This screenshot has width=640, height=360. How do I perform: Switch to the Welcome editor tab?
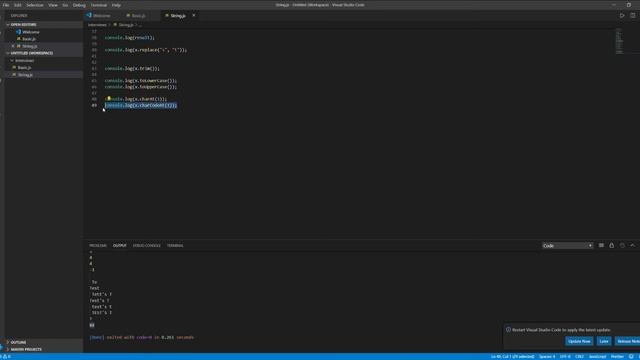pos(102,16)
